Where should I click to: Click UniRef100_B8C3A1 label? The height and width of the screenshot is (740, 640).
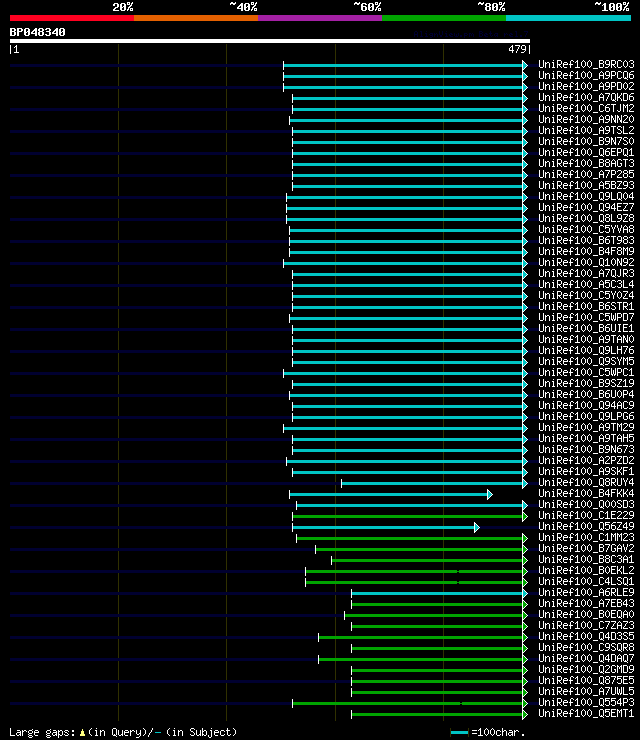[586, 560]
